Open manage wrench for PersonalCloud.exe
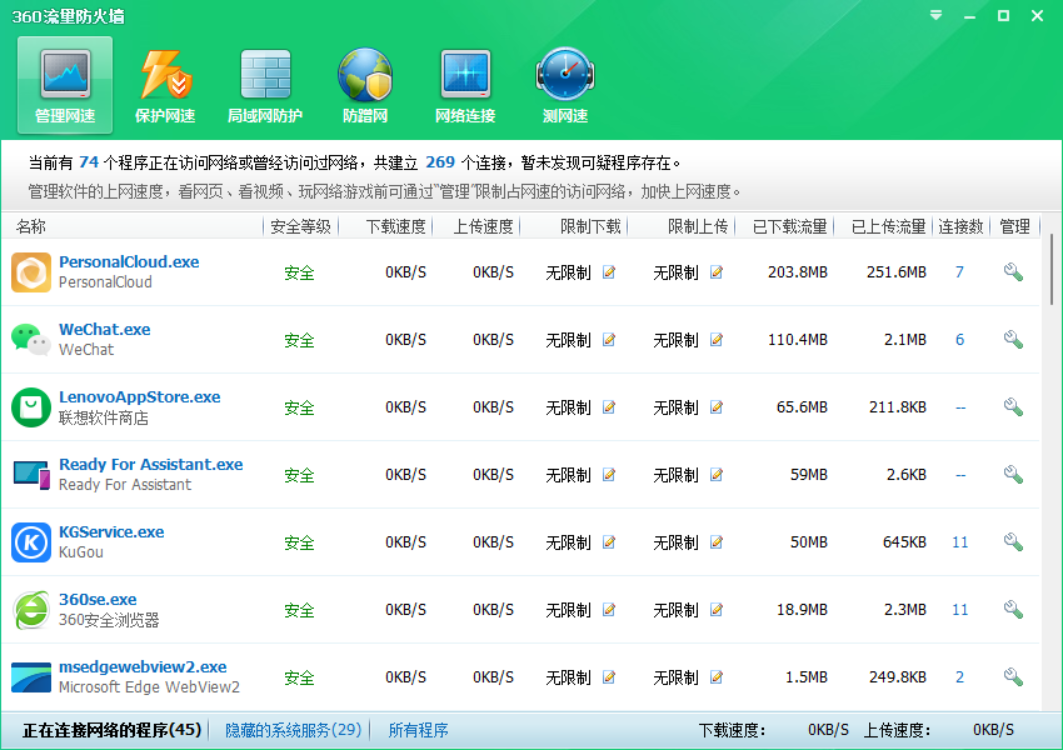The image size is (1063, 750). click(x=1014, y=272)
